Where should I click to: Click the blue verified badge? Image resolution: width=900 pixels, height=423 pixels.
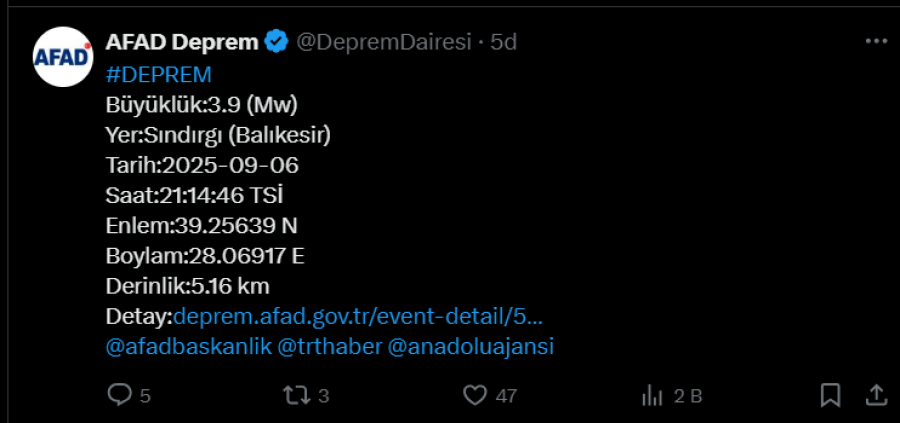pos(276,42)
